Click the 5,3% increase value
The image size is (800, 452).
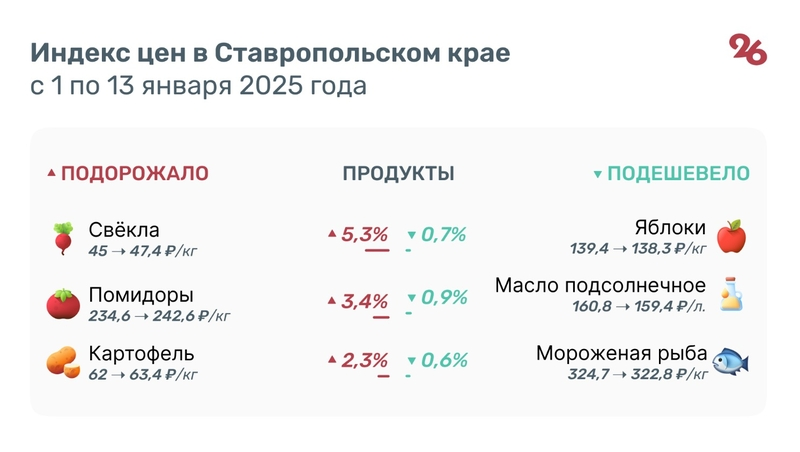point(364,234)
